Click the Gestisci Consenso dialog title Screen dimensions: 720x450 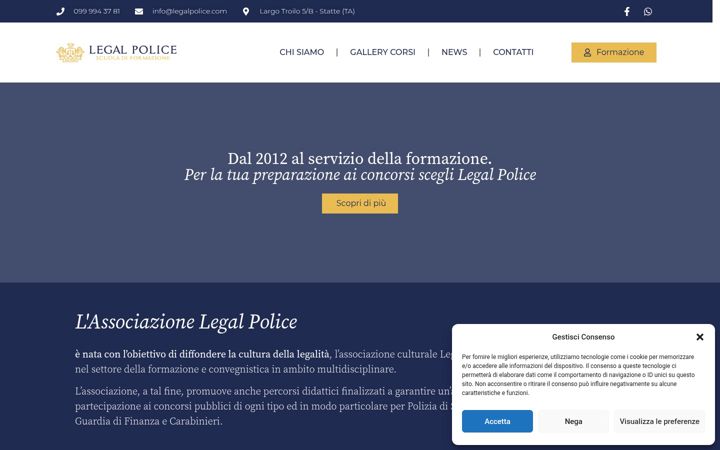(x=583, y=337)
